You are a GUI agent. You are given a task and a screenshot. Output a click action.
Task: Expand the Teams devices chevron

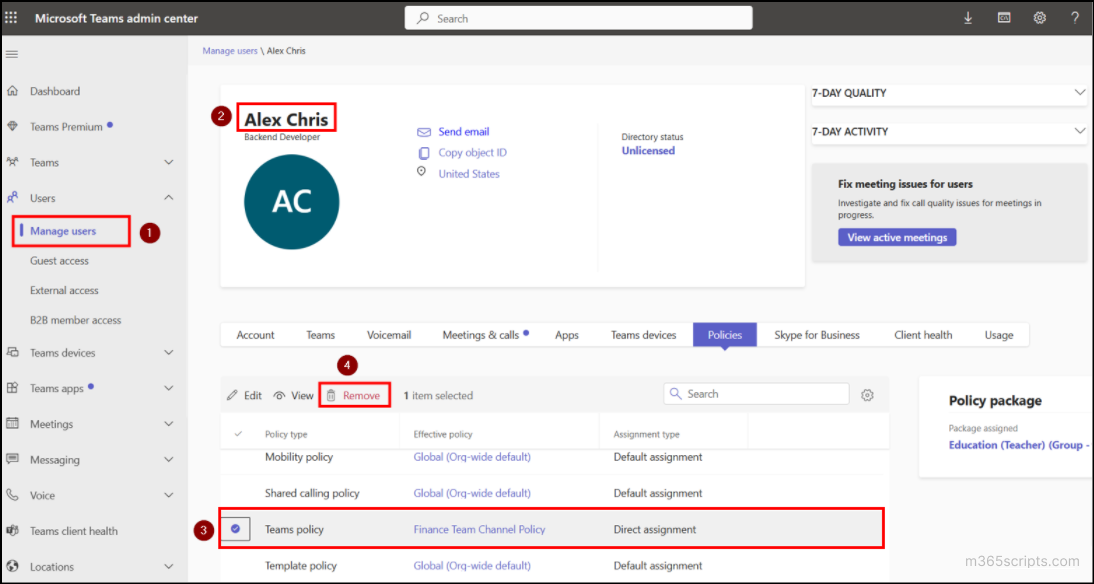tap(168, 353)
